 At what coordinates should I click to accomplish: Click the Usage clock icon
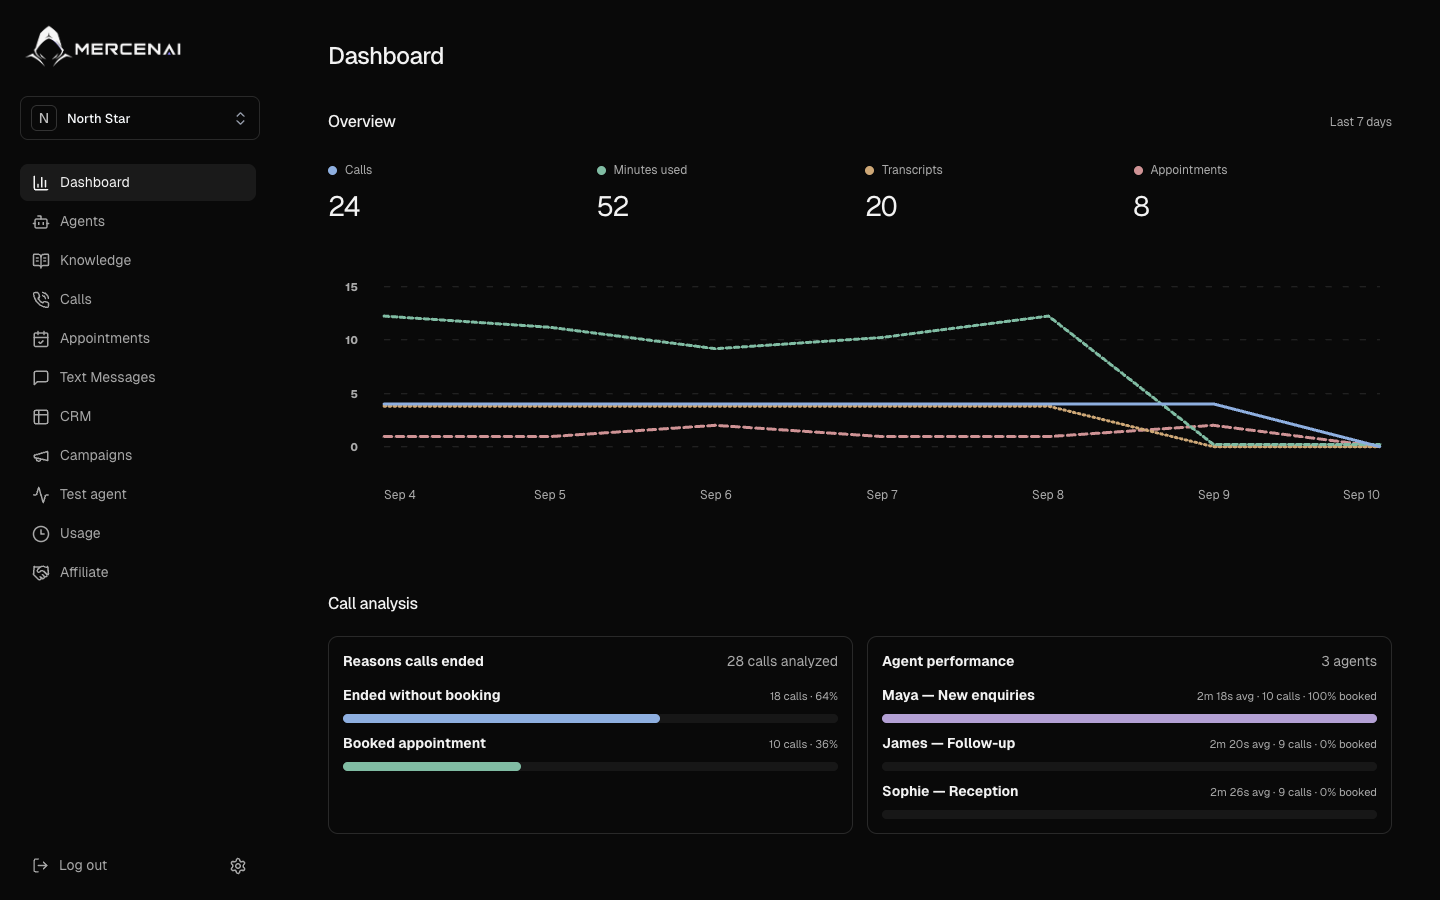[x=41, y=534]
